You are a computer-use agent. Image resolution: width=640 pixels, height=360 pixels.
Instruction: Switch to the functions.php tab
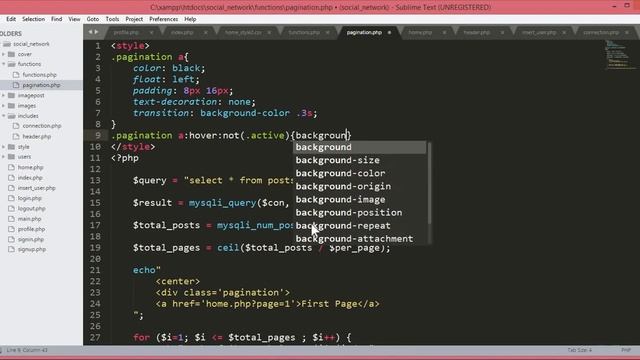pyautogui.click(x=304, y=32)
